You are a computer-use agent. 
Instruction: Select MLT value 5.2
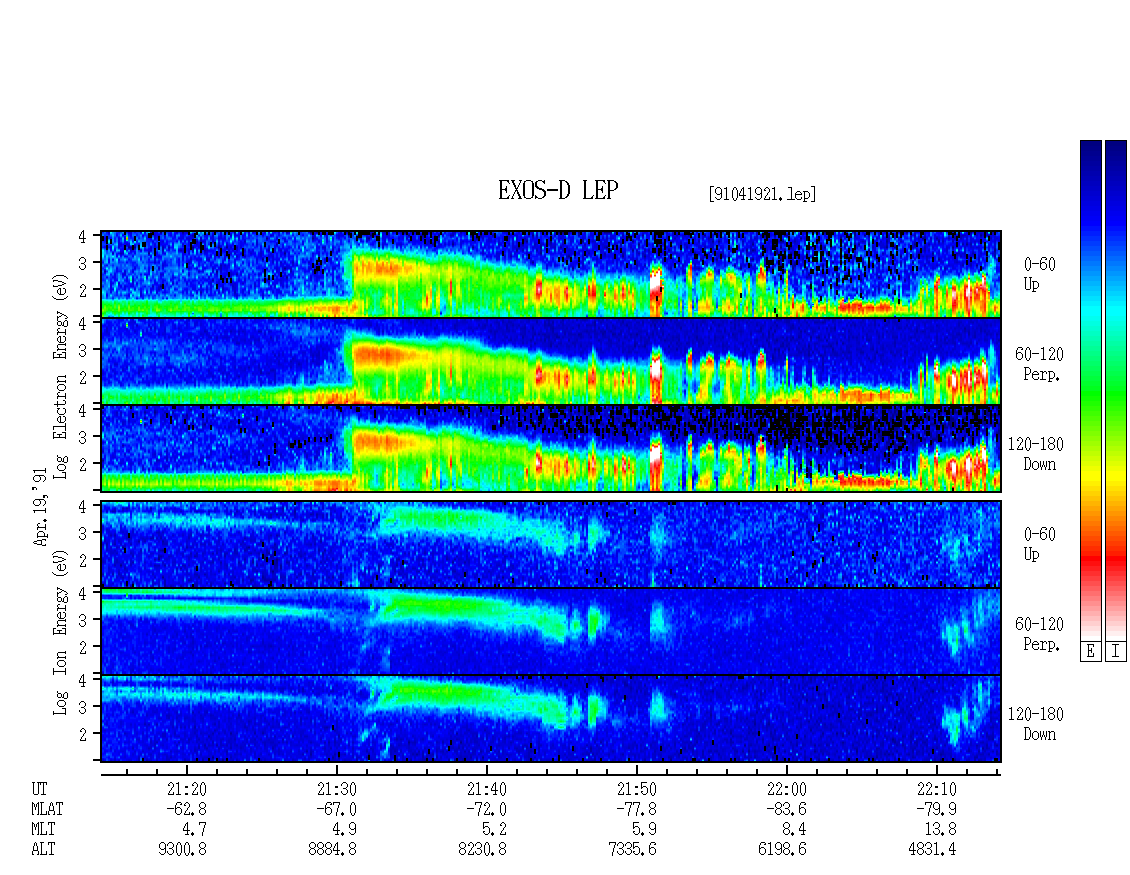point(495,830)
